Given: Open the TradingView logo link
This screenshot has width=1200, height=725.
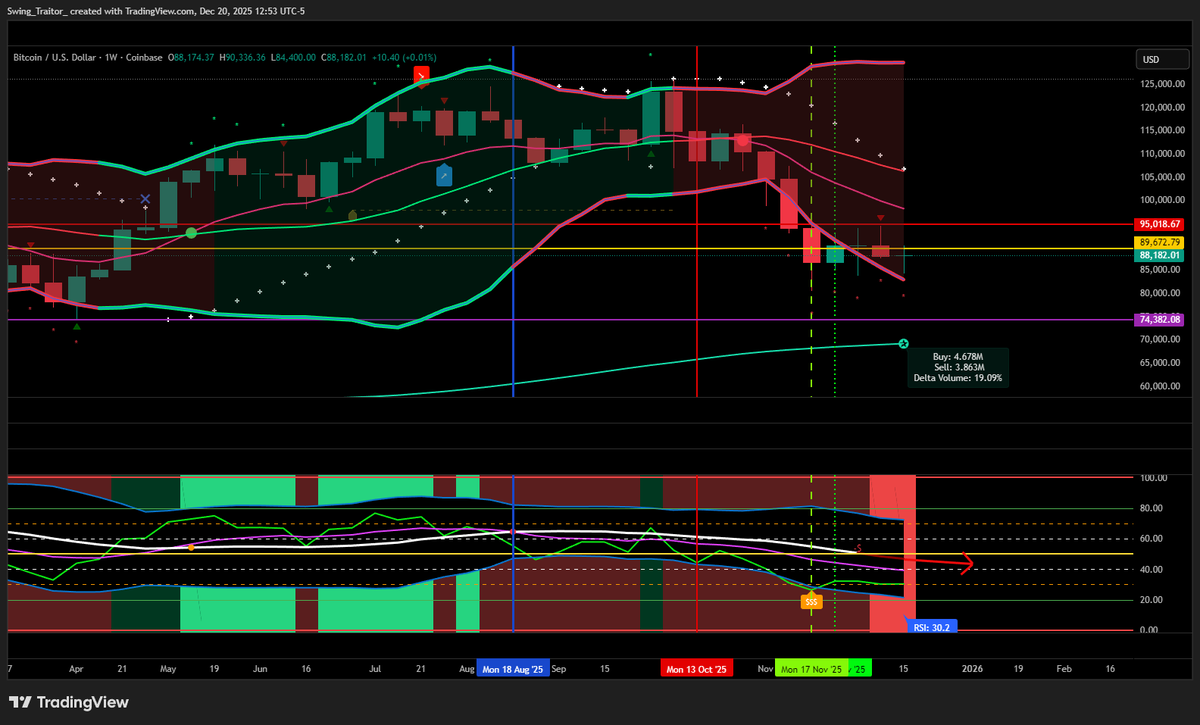Looking at the screenshot, I should [69, 702].
